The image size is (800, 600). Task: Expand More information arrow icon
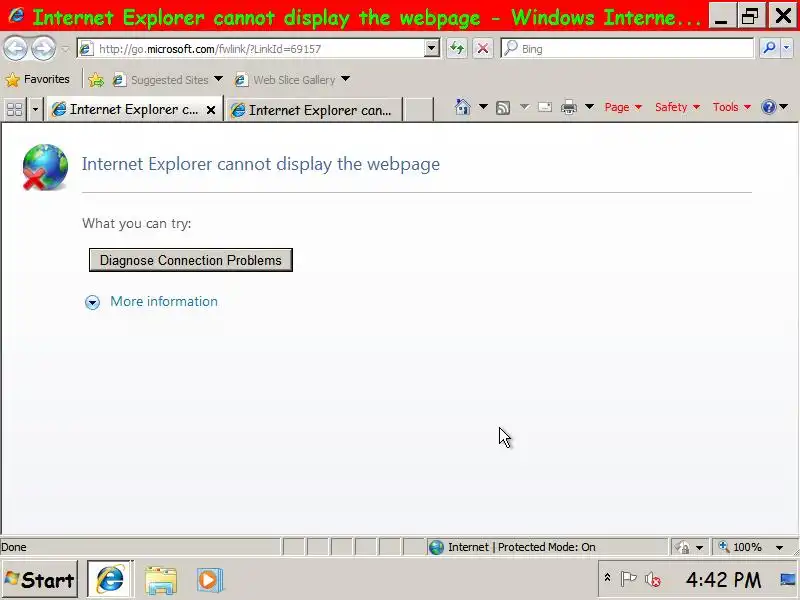point(92,303)
